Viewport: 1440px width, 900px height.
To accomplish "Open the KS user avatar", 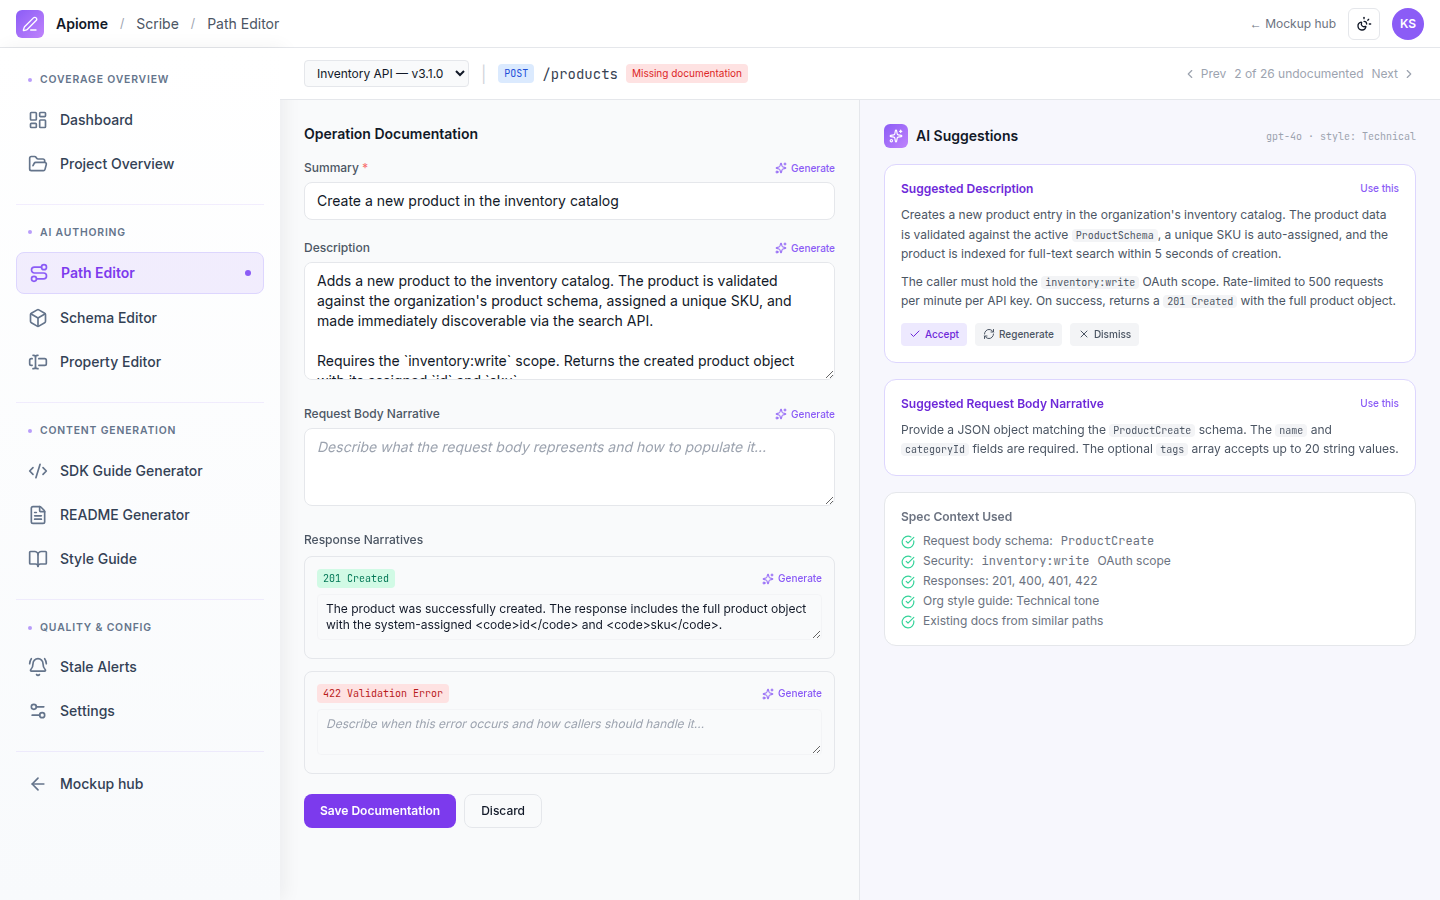I will tap(1408, 24).
